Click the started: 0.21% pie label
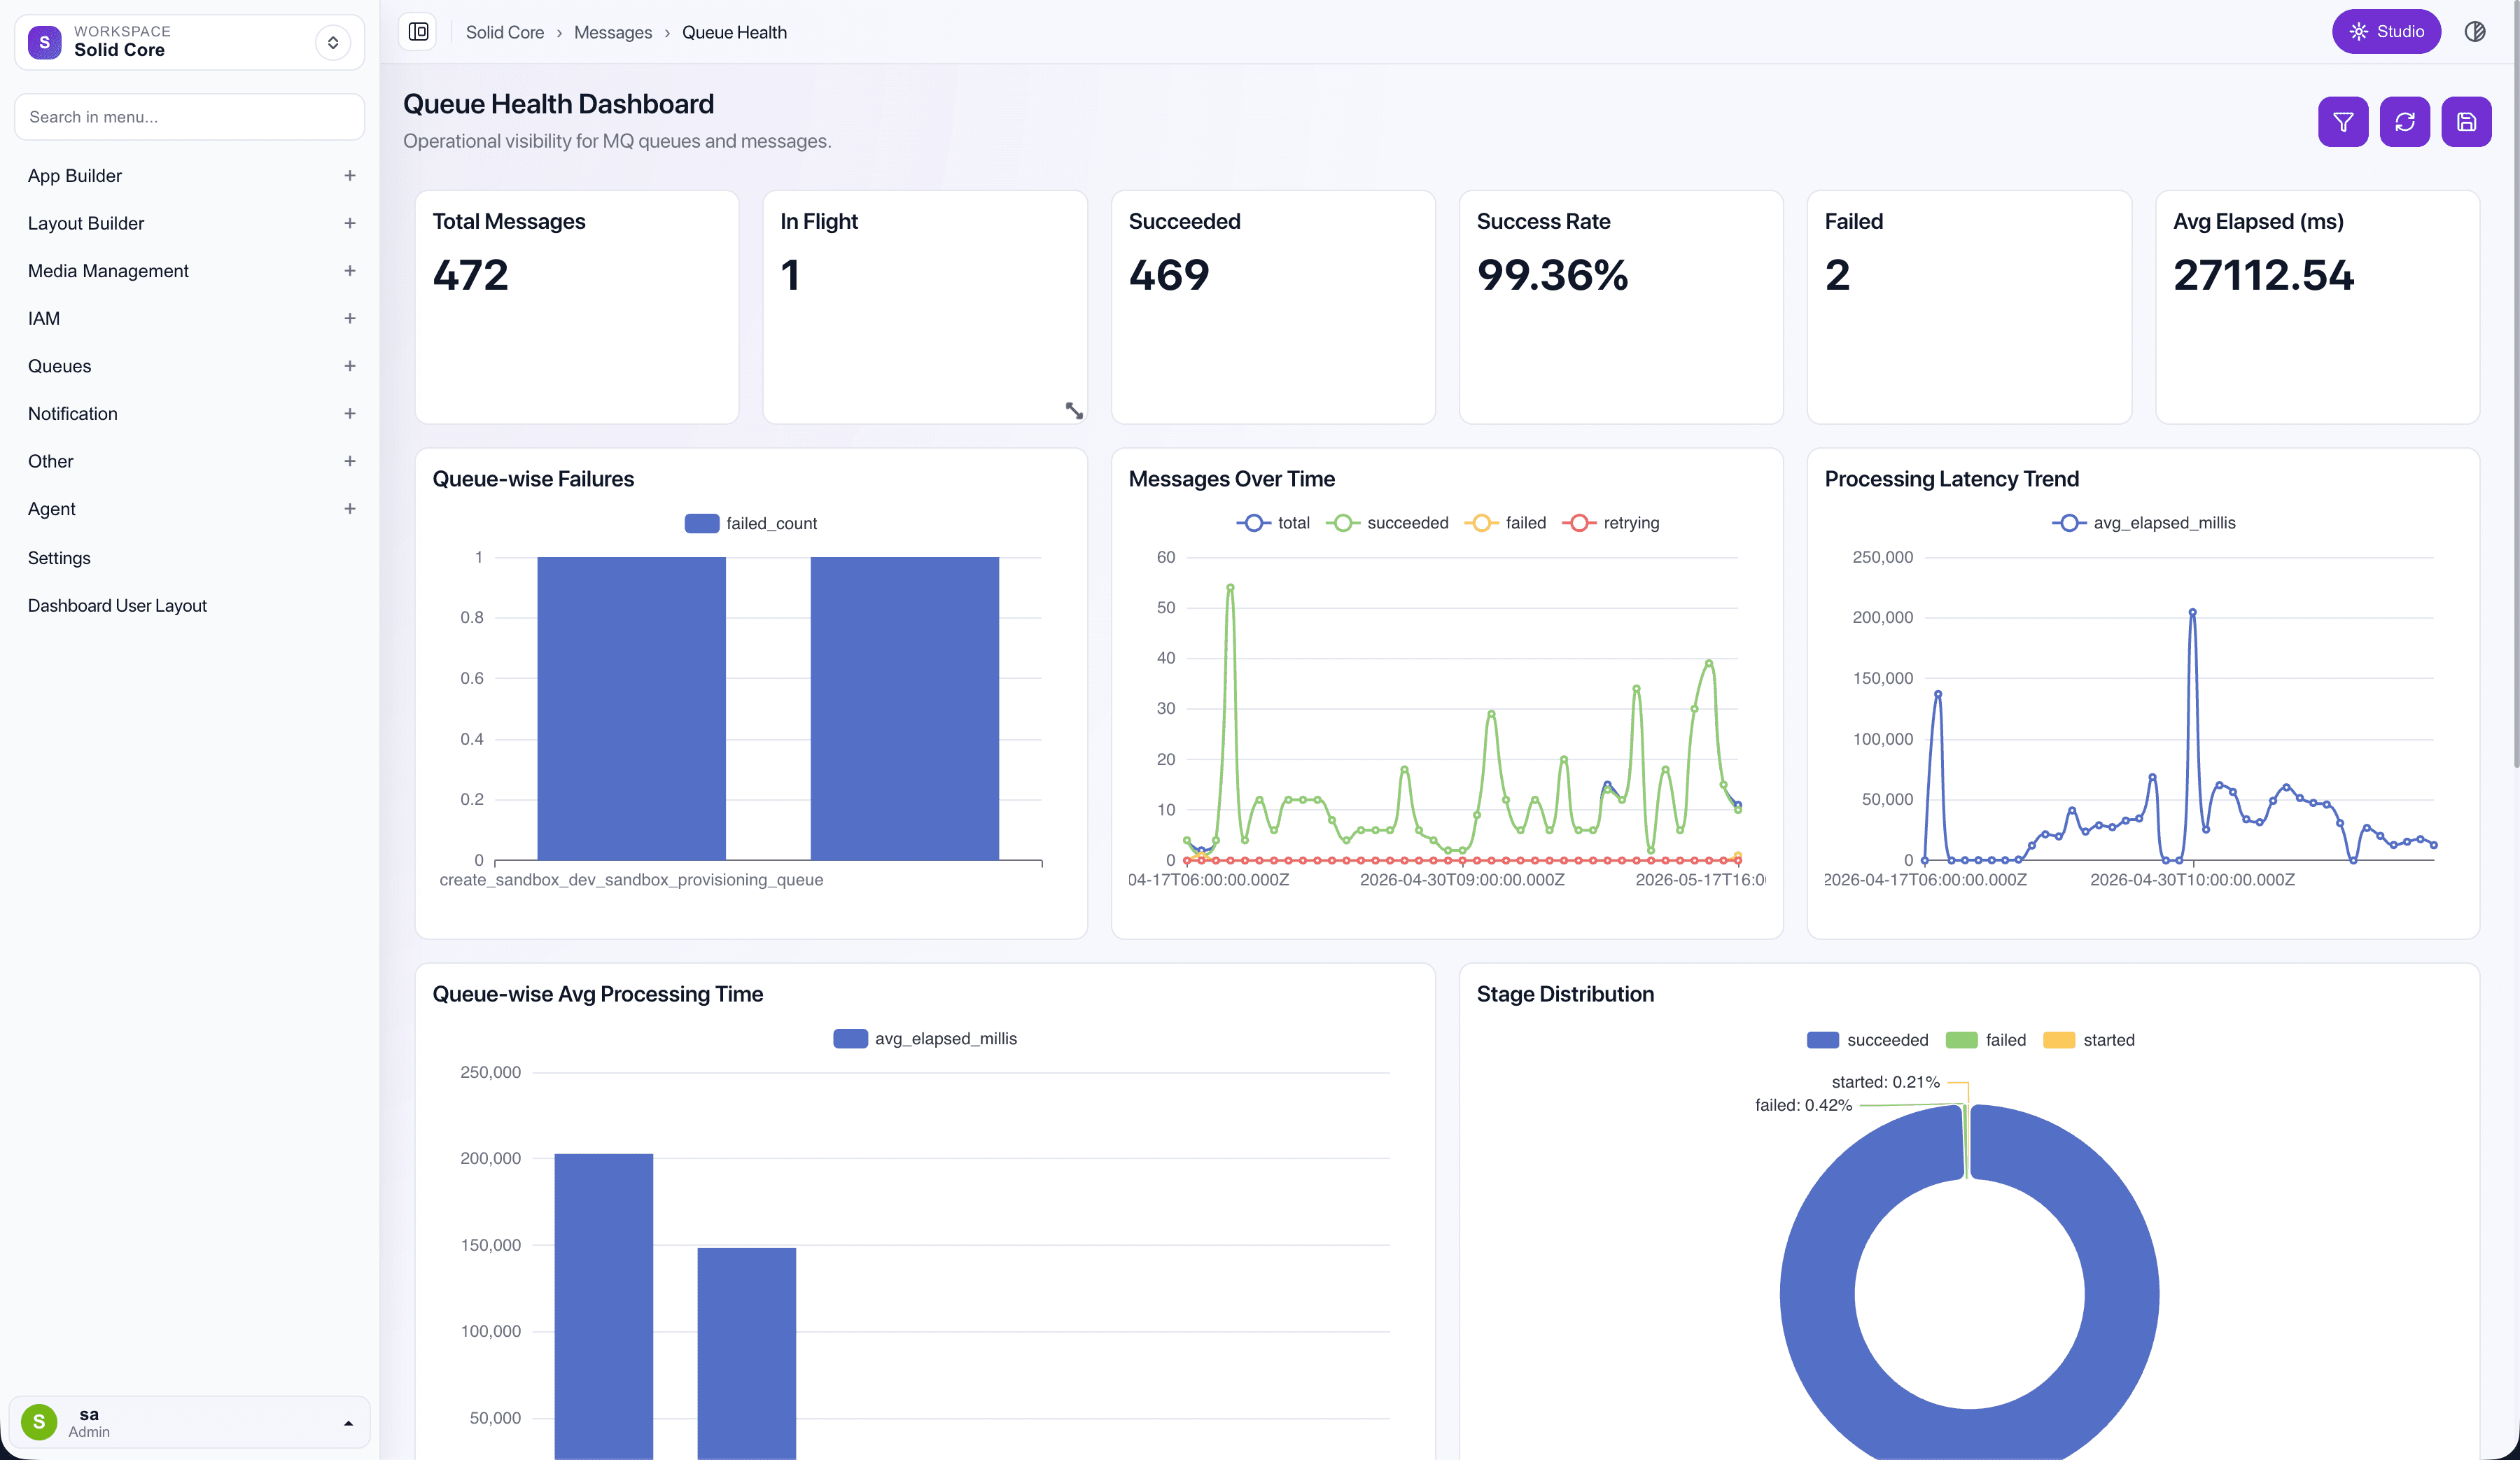The height and width of the screenshot is (1460, 2520). [1885, 1082]
